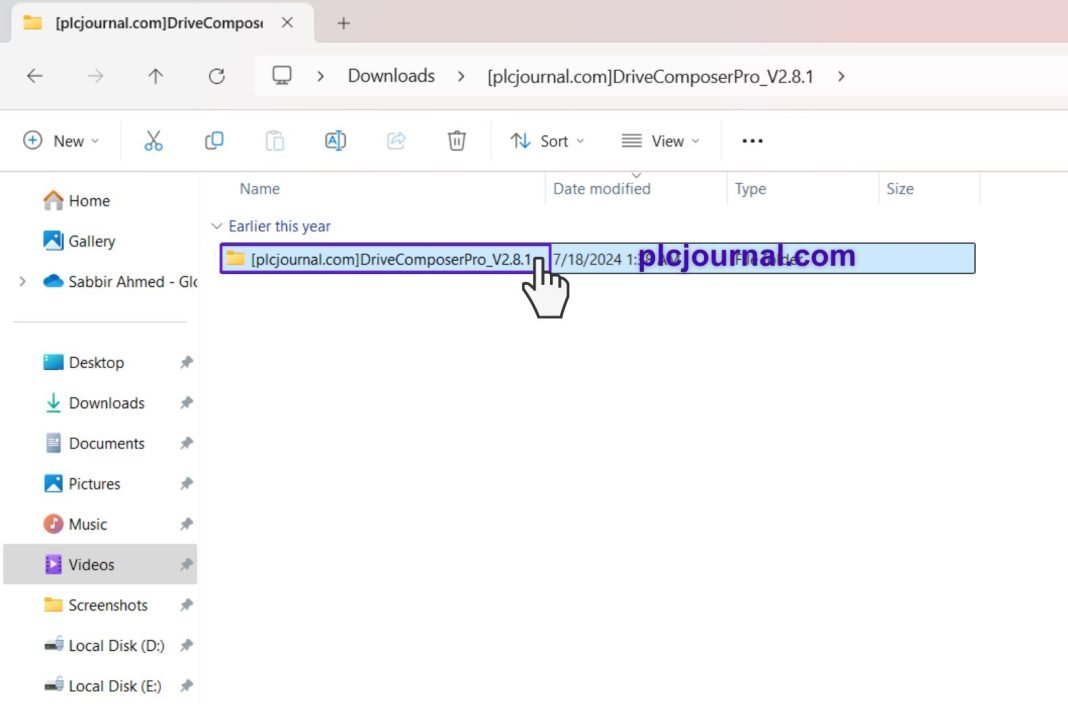This screenshot has width=1068, height=704.
Task: Click Downloads in the address breadcrumb
Action: click(391, 76)
